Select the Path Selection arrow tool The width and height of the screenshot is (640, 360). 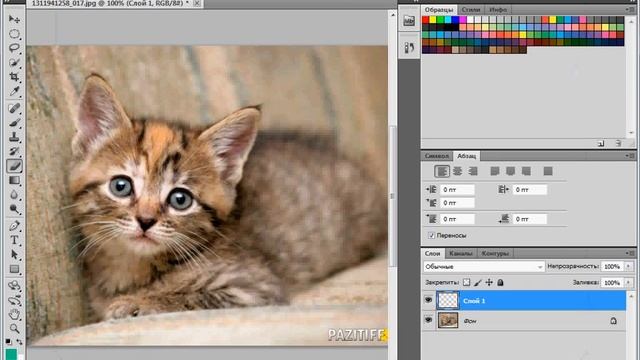[14, 255]
